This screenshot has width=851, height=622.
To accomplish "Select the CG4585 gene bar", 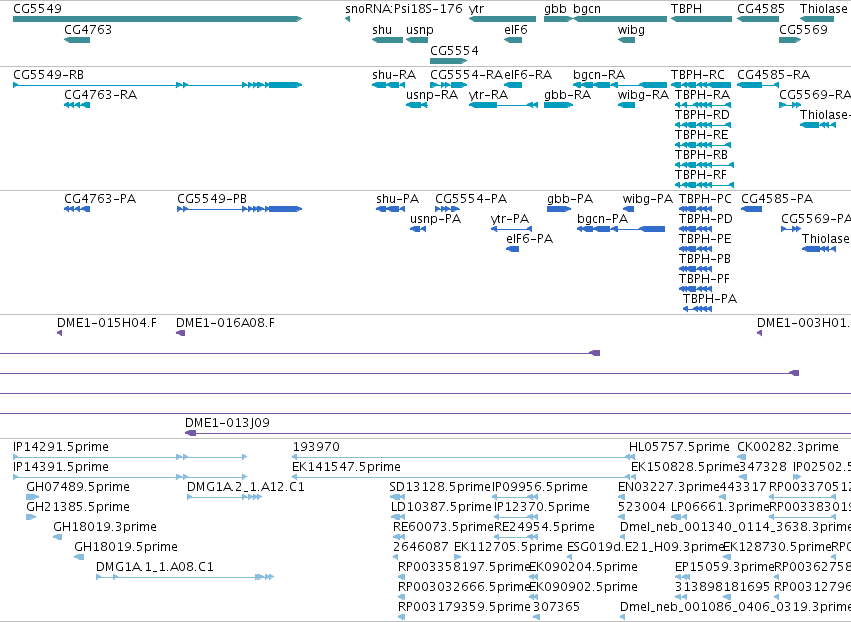I will click(758, 19).
